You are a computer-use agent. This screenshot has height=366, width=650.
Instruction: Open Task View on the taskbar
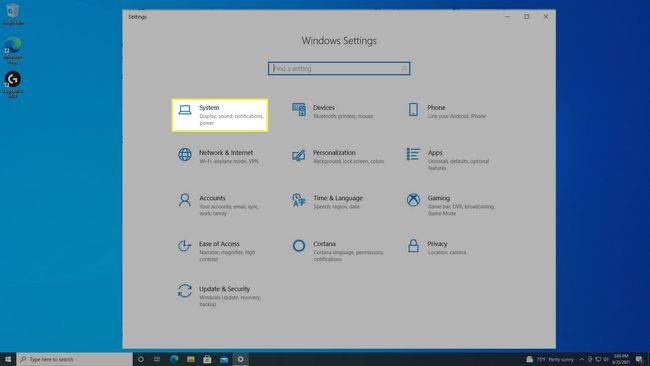[x=157, y=359]
